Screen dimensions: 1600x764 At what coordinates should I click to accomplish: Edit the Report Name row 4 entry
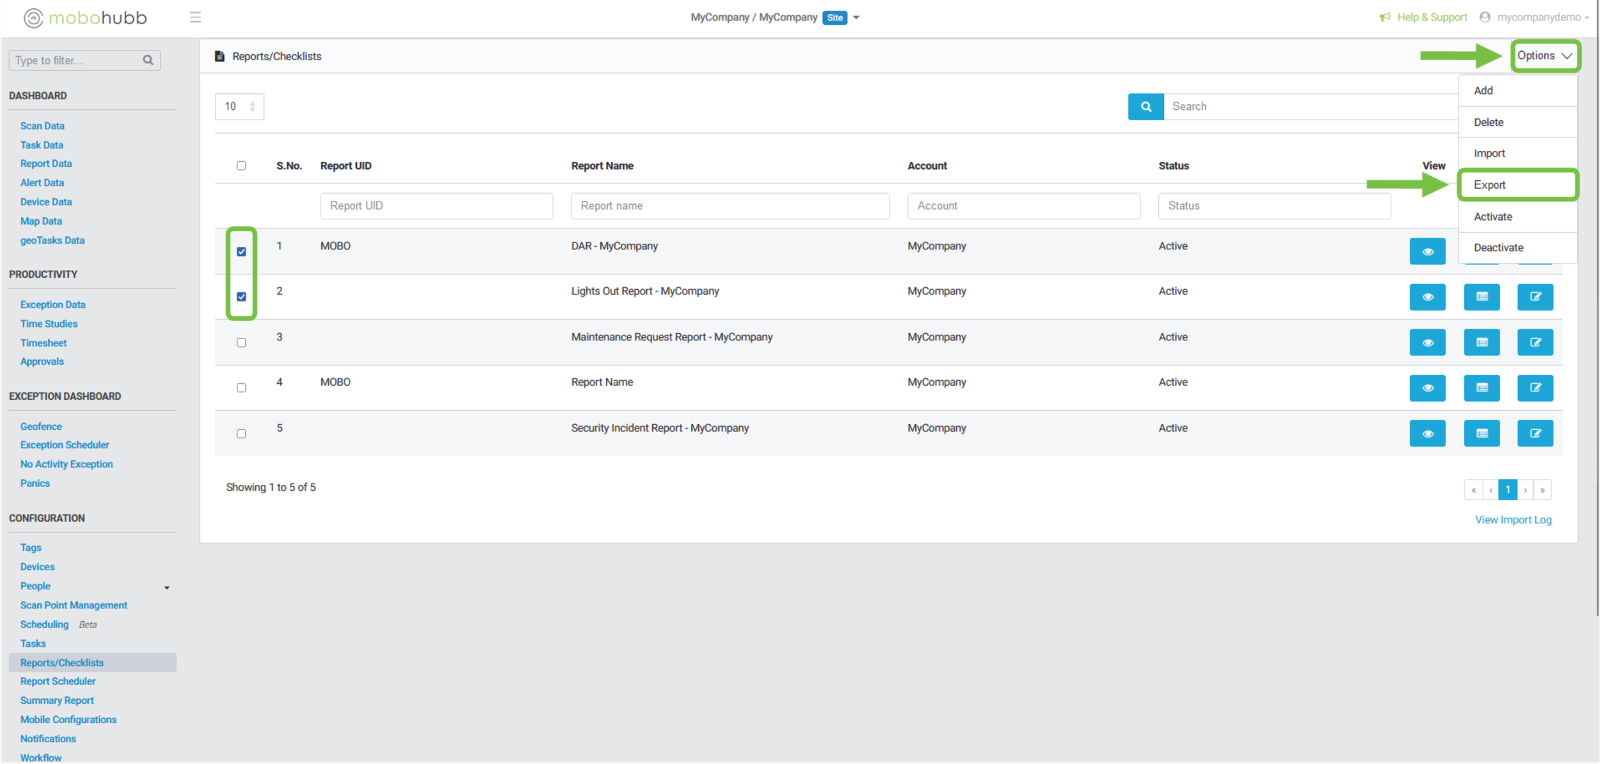pyautogui.click(x=1535, y=388)
